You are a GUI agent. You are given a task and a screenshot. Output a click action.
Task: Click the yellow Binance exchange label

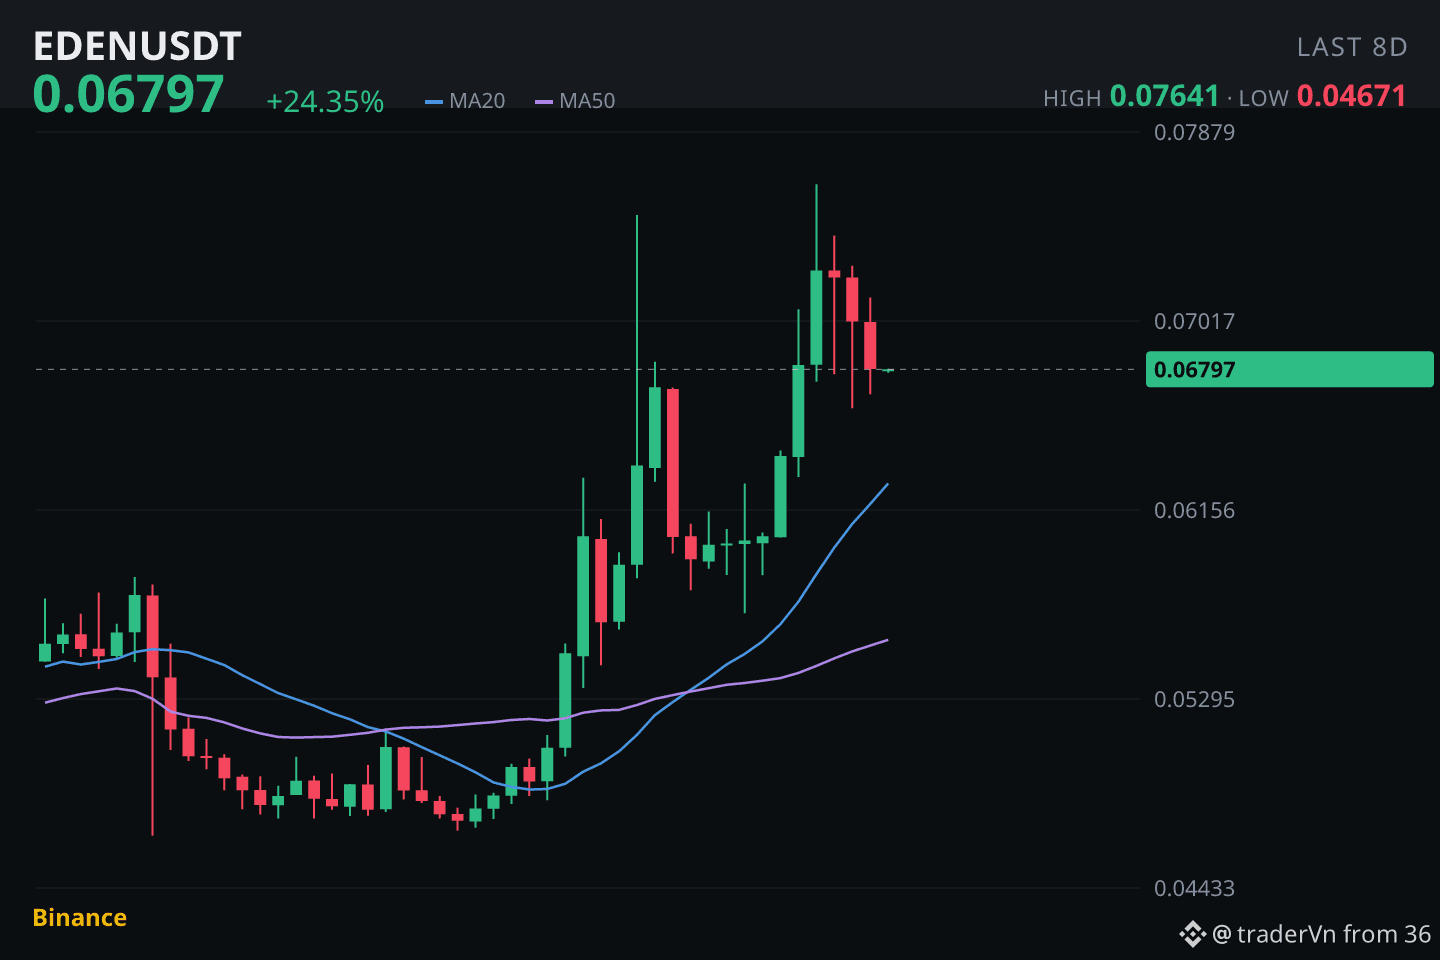tap(80, 918)
